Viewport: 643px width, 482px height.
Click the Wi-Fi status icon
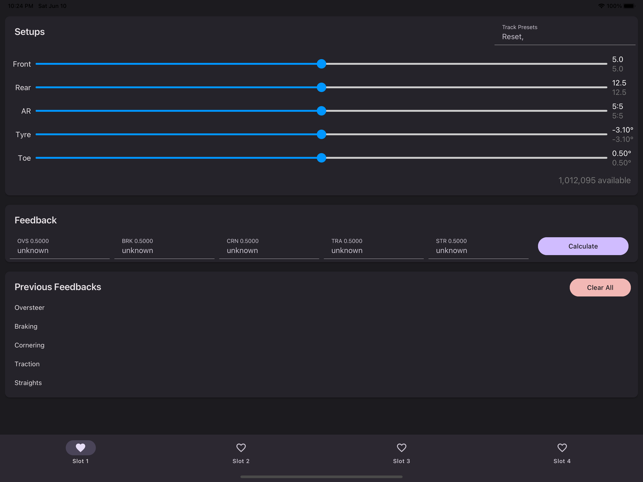tap(601, 6)
